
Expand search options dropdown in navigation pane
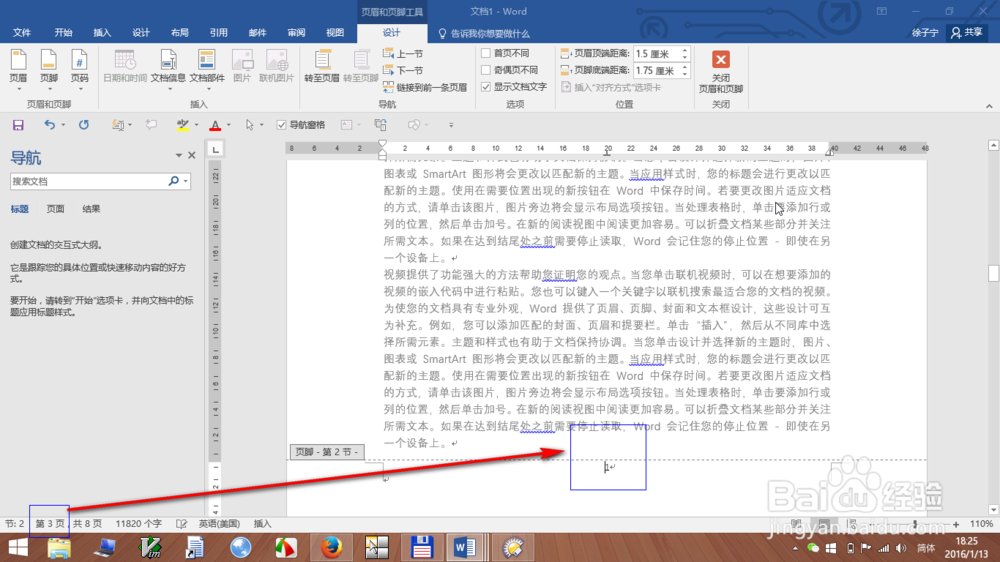pyautogui.click(x=186, y=181)
